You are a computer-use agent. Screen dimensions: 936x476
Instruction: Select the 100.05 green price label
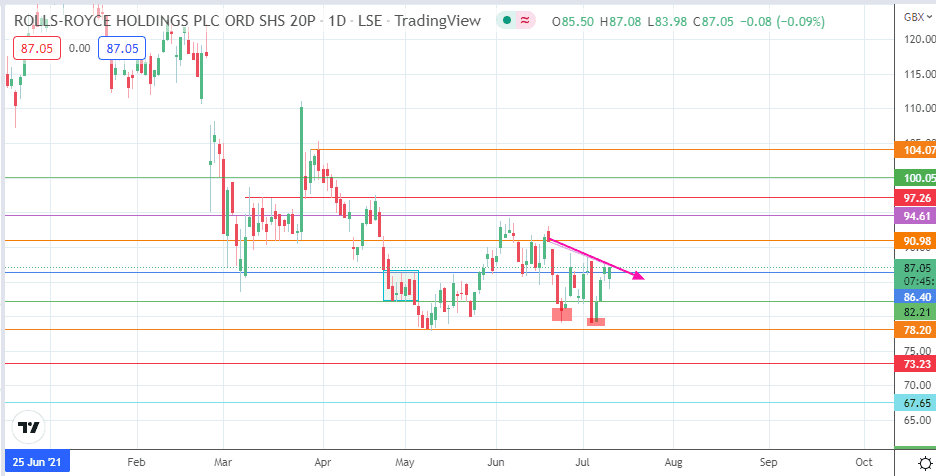pyautogui.click(x=915, y=177)
